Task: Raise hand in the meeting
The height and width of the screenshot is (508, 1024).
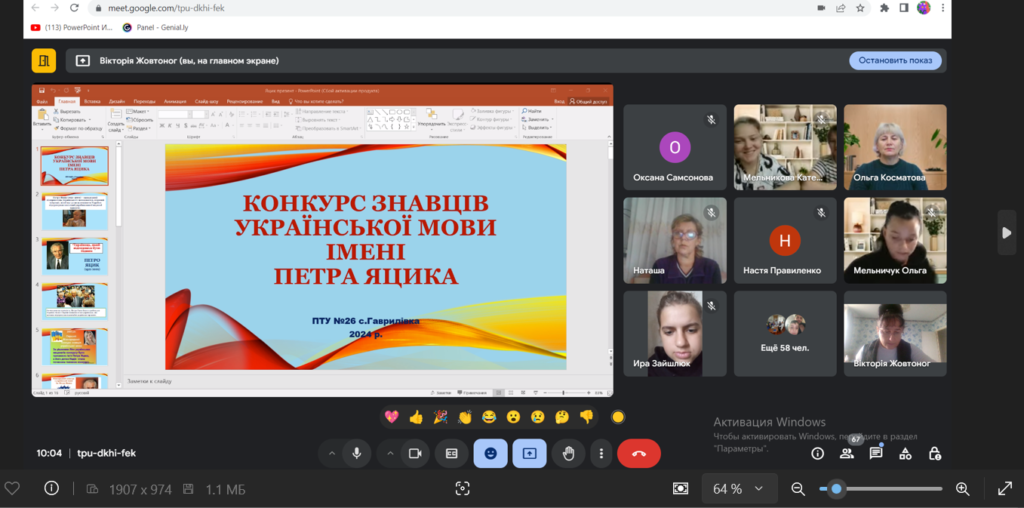Action: click(x=568, y=453)
